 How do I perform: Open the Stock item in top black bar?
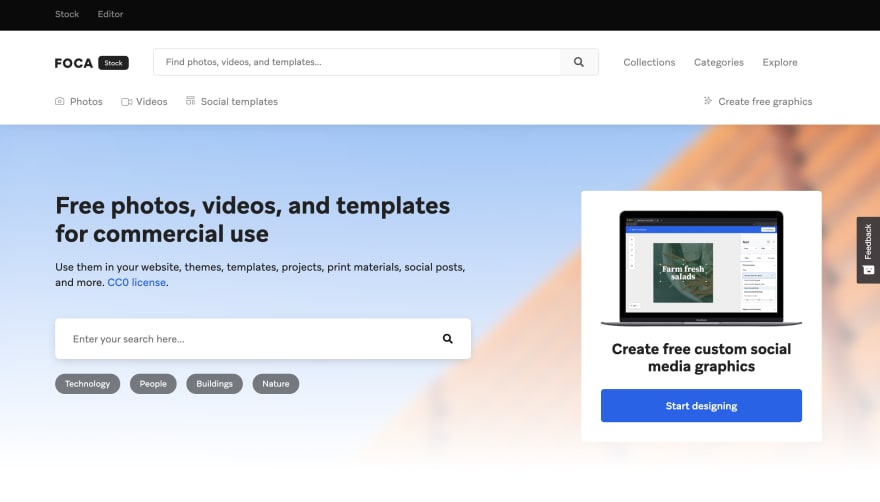pyautogui.click(x=67, y=14)
